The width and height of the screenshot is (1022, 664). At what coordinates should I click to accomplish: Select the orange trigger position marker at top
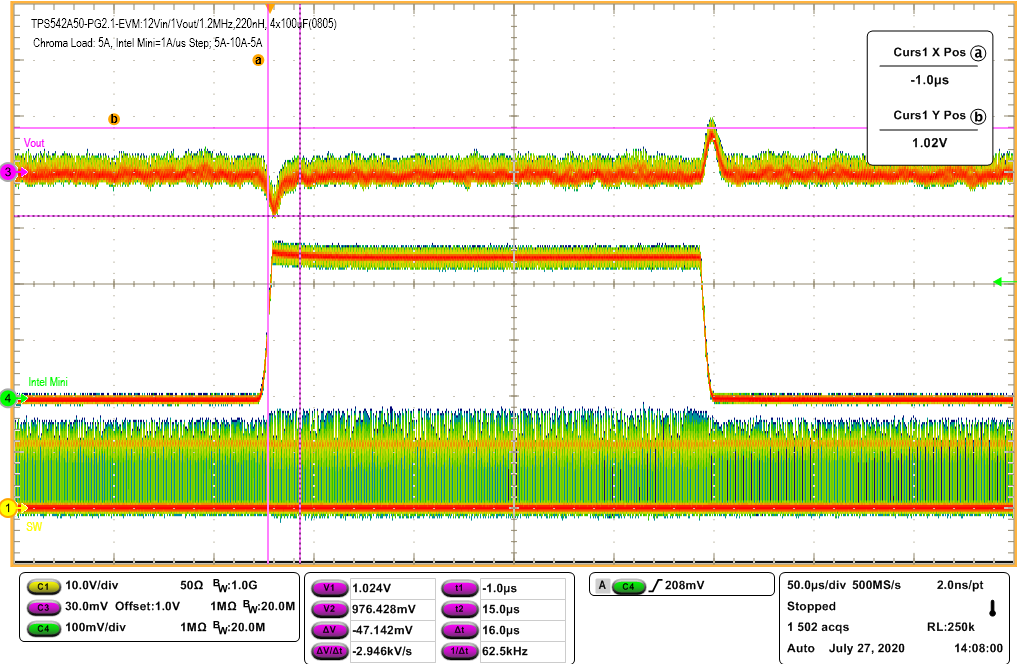pyautogui.click(x=272, y=8)
